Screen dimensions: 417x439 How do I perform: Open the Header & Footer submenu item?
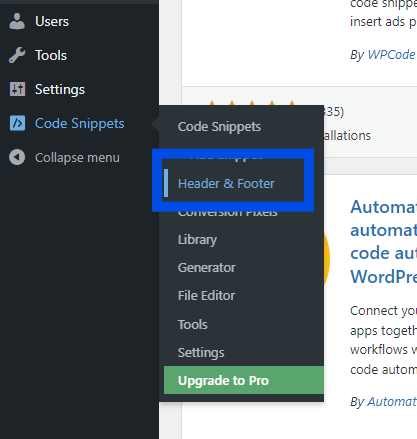coord(226,184)
